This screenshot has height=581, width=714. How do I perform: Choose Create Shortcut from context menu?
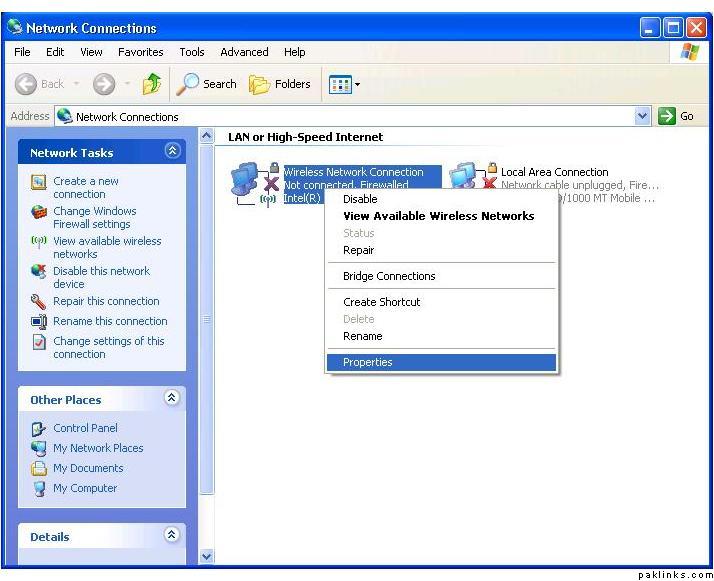[x=441, y=302]
